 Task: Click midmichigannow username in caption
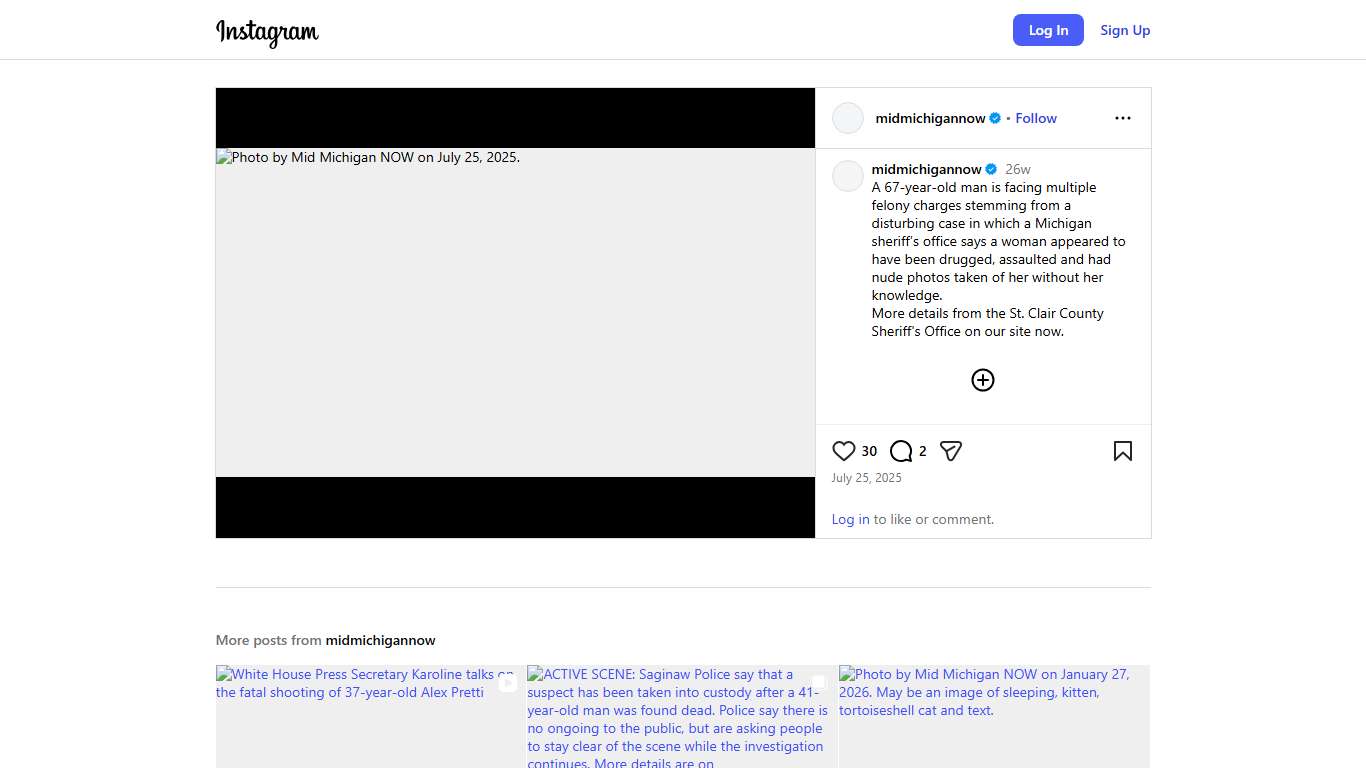click(926, 169)
